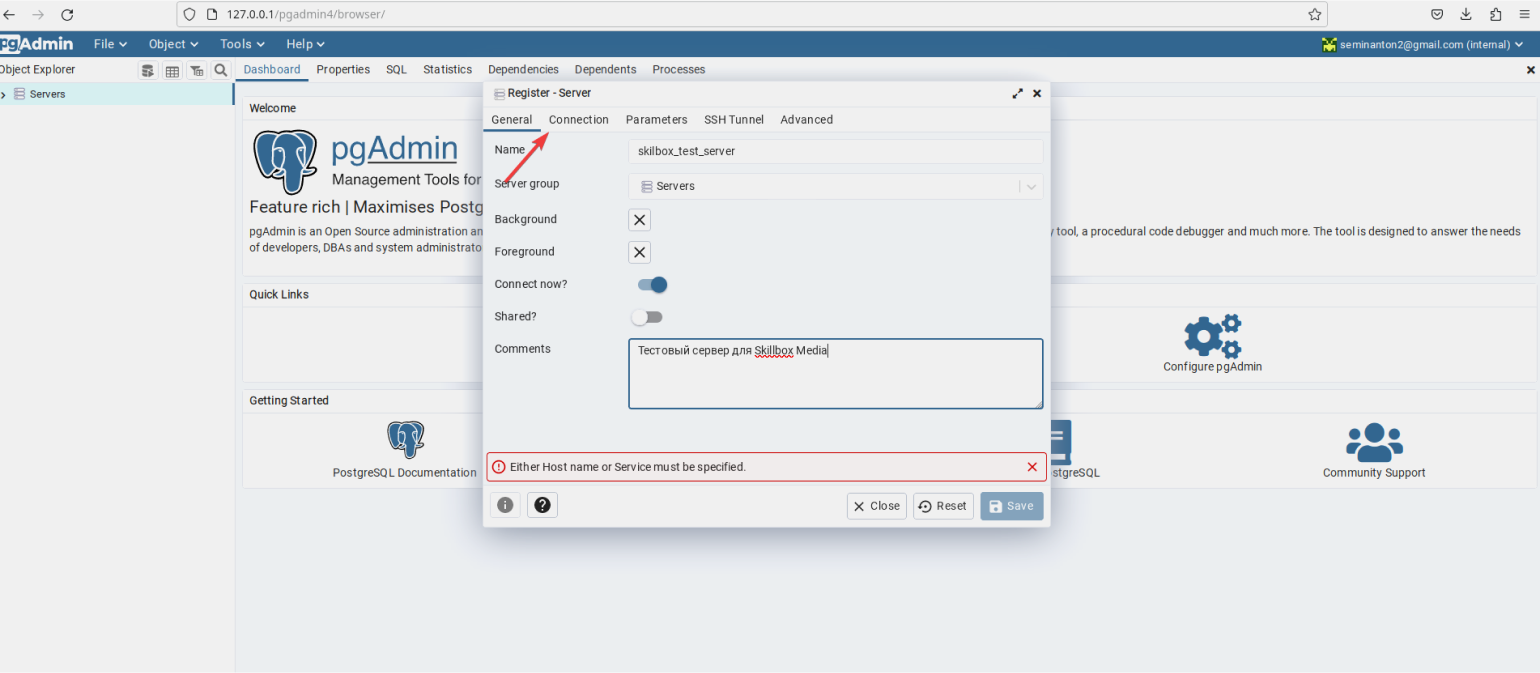Click the browser reload button

pos(67,15)
